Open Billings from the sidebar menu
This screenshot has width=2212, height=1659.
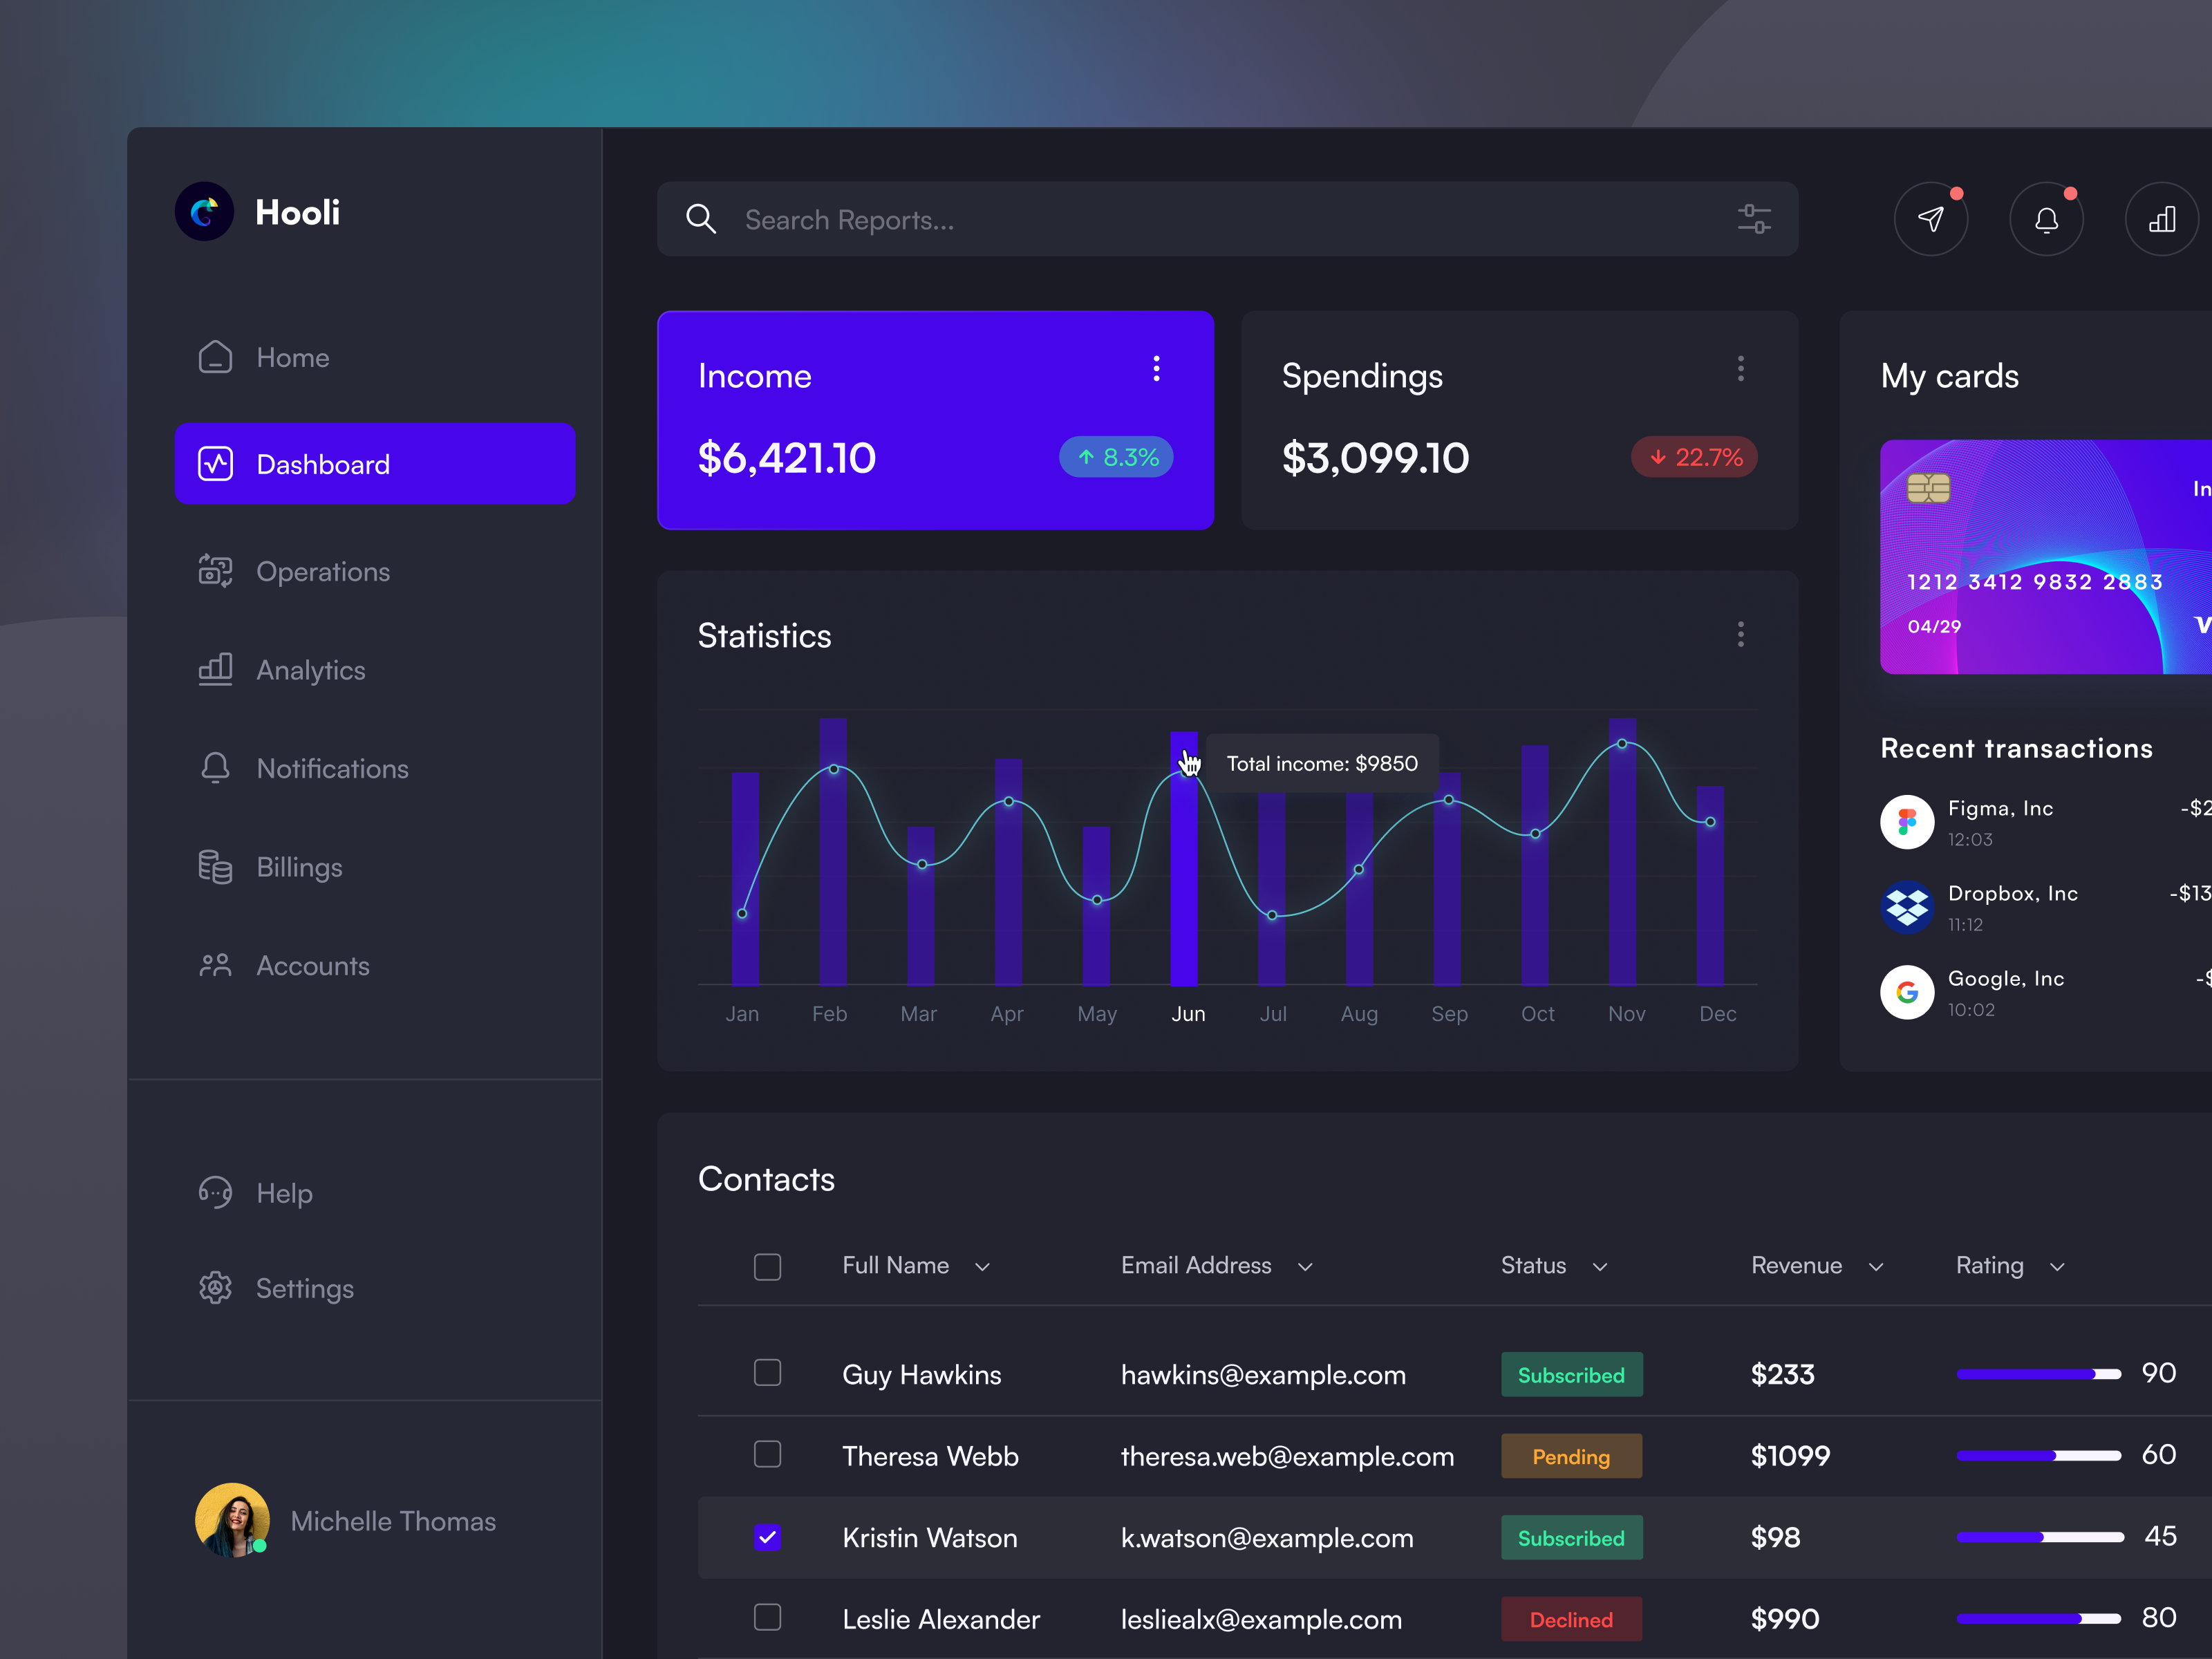[299, 867]
